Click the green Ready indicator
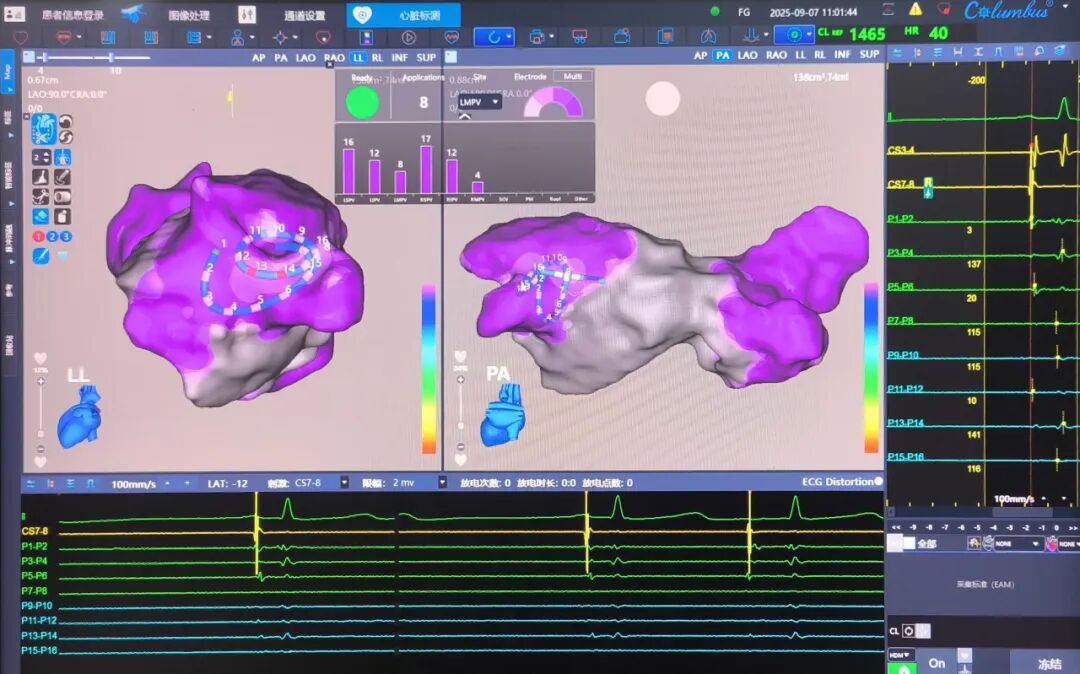This screenshot has width=1080, height=674. point(362,103)
